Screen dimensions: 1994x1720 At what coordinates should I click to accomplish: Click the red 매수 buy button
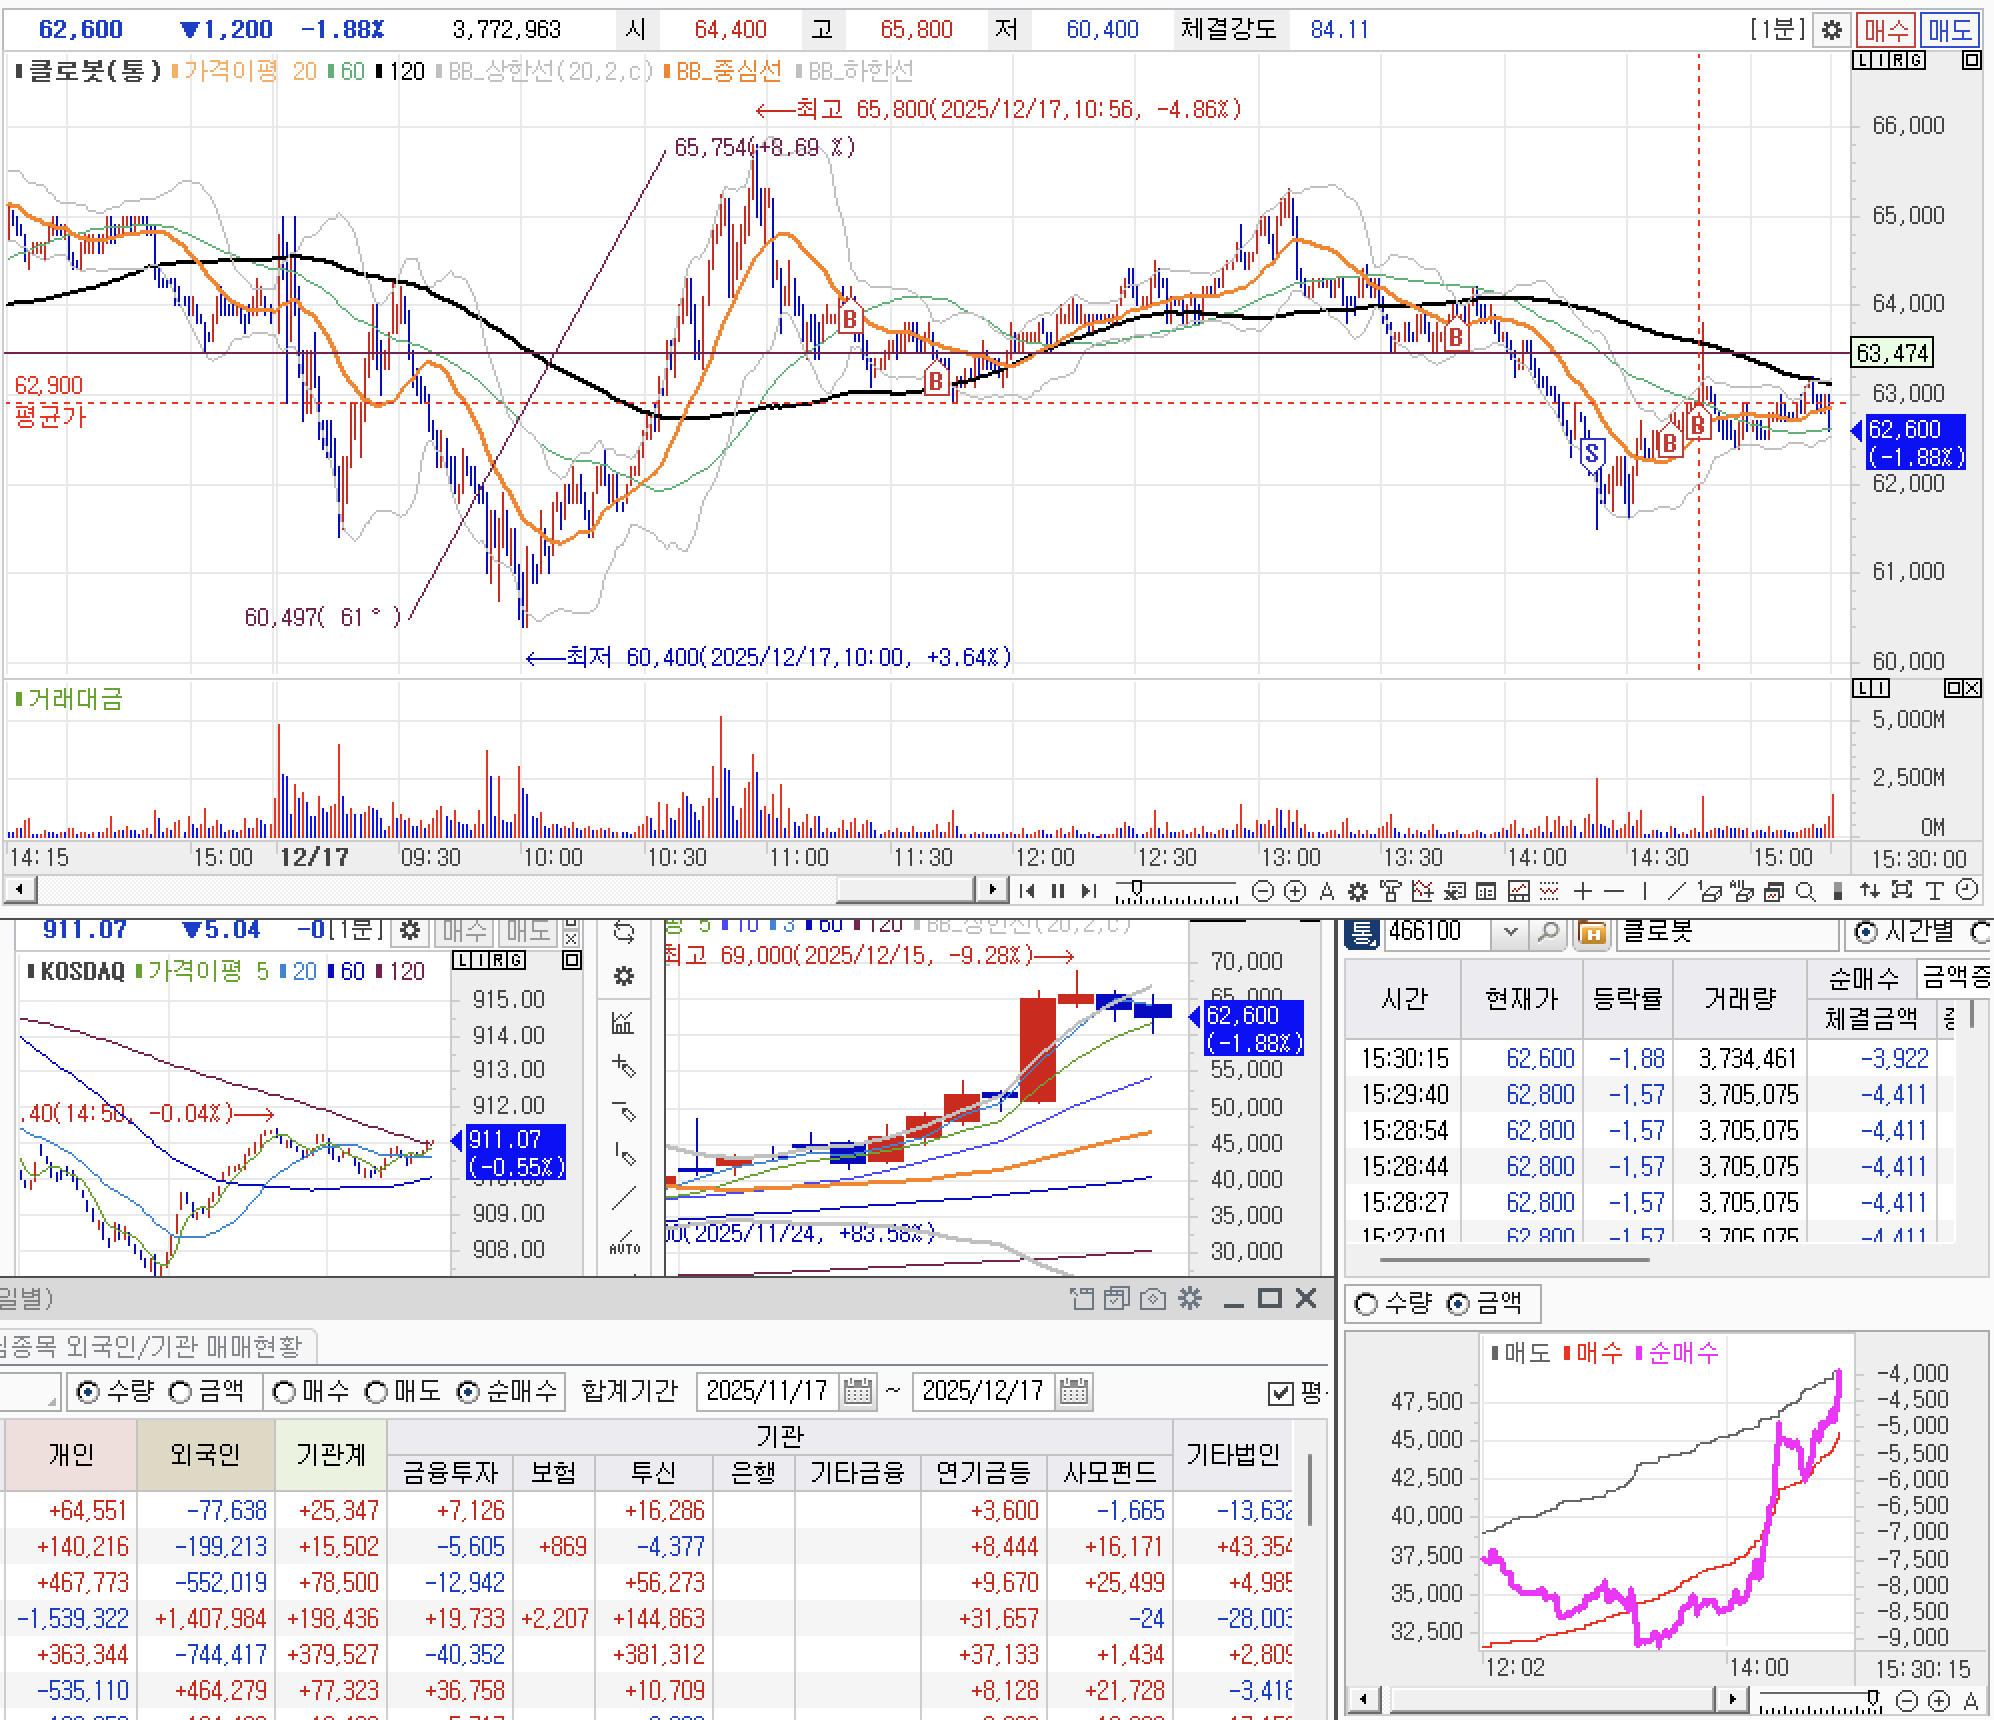pyautogui.click(x=1886, y=30)
